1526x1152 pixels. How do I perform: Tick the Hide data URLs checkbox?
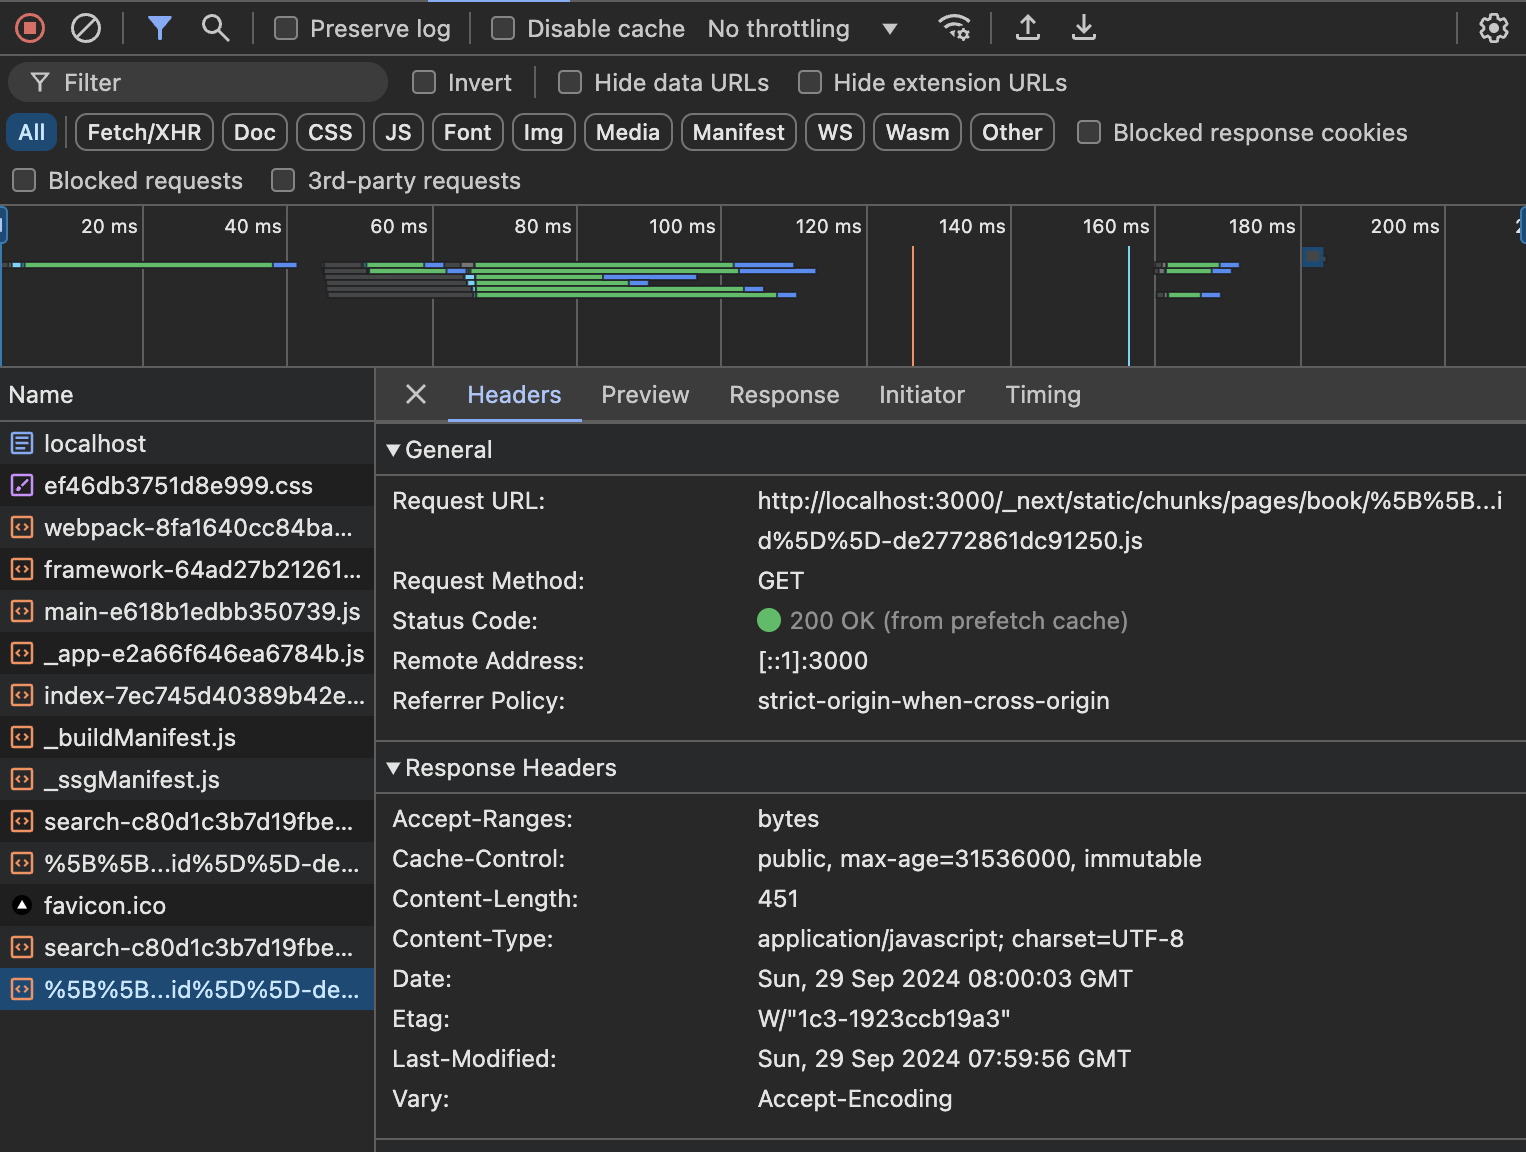(570, 83)
